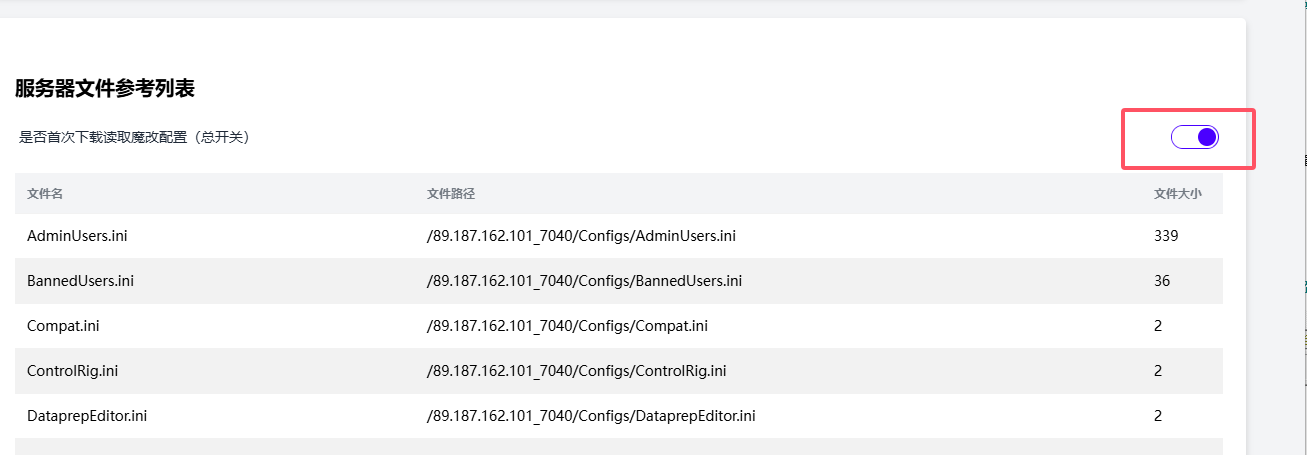The height and width of the screenshot is (455, 1307).
Task: Click the path ending in /Configs/AdminUsers.ini
Action: [581, 236]
